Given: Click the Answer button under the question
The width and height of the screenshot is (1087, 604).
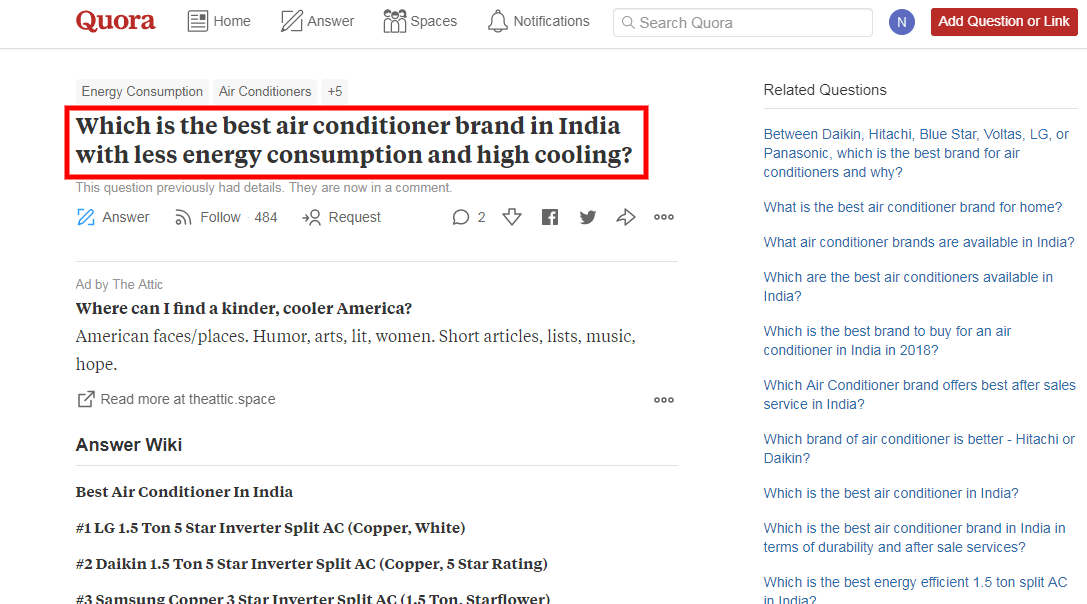Looking at the screenshot, I should (x=112, y=217).
